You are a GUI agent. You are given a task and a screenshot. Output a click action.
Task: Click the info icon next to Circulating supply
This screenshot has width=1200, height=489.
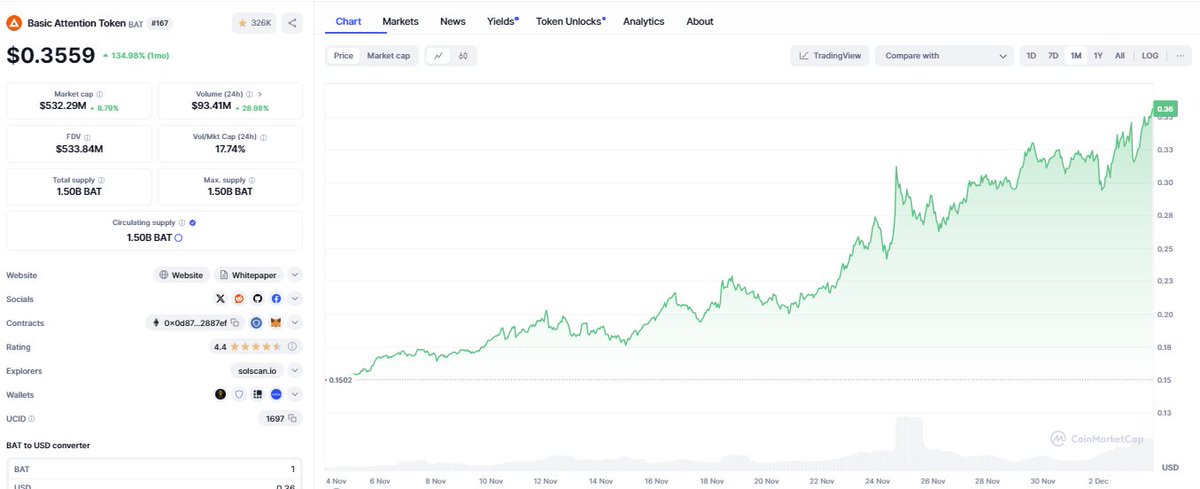182,223
